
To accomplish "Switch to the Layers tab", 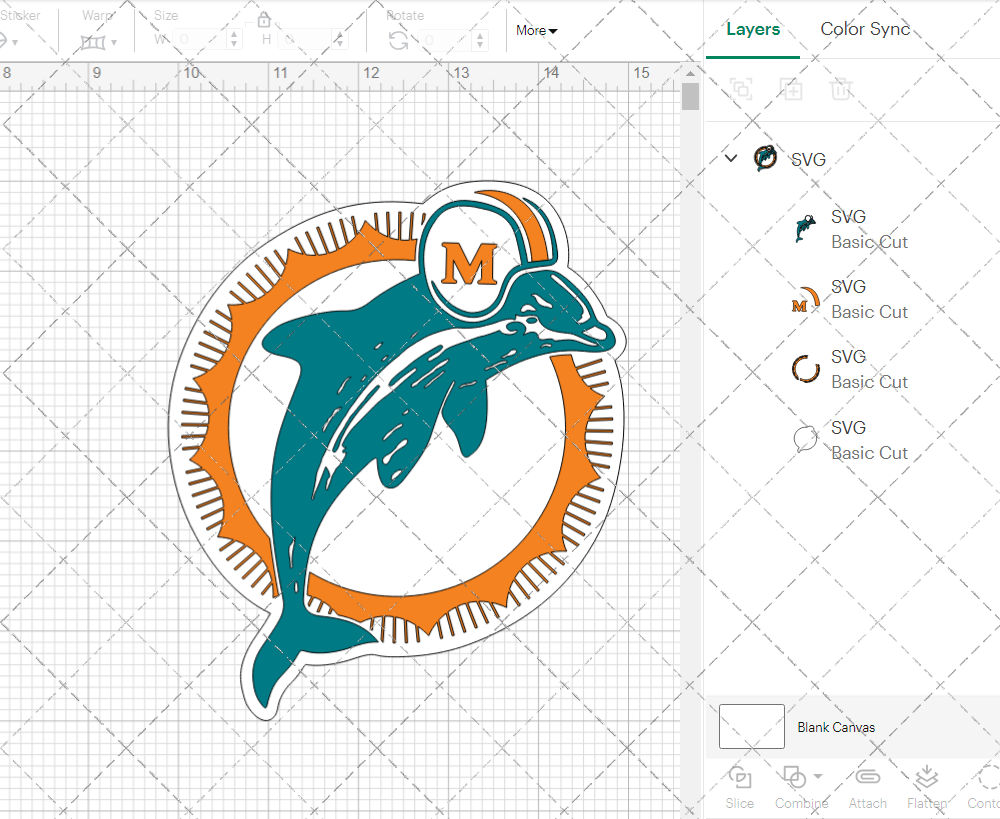I will (753, 29).
